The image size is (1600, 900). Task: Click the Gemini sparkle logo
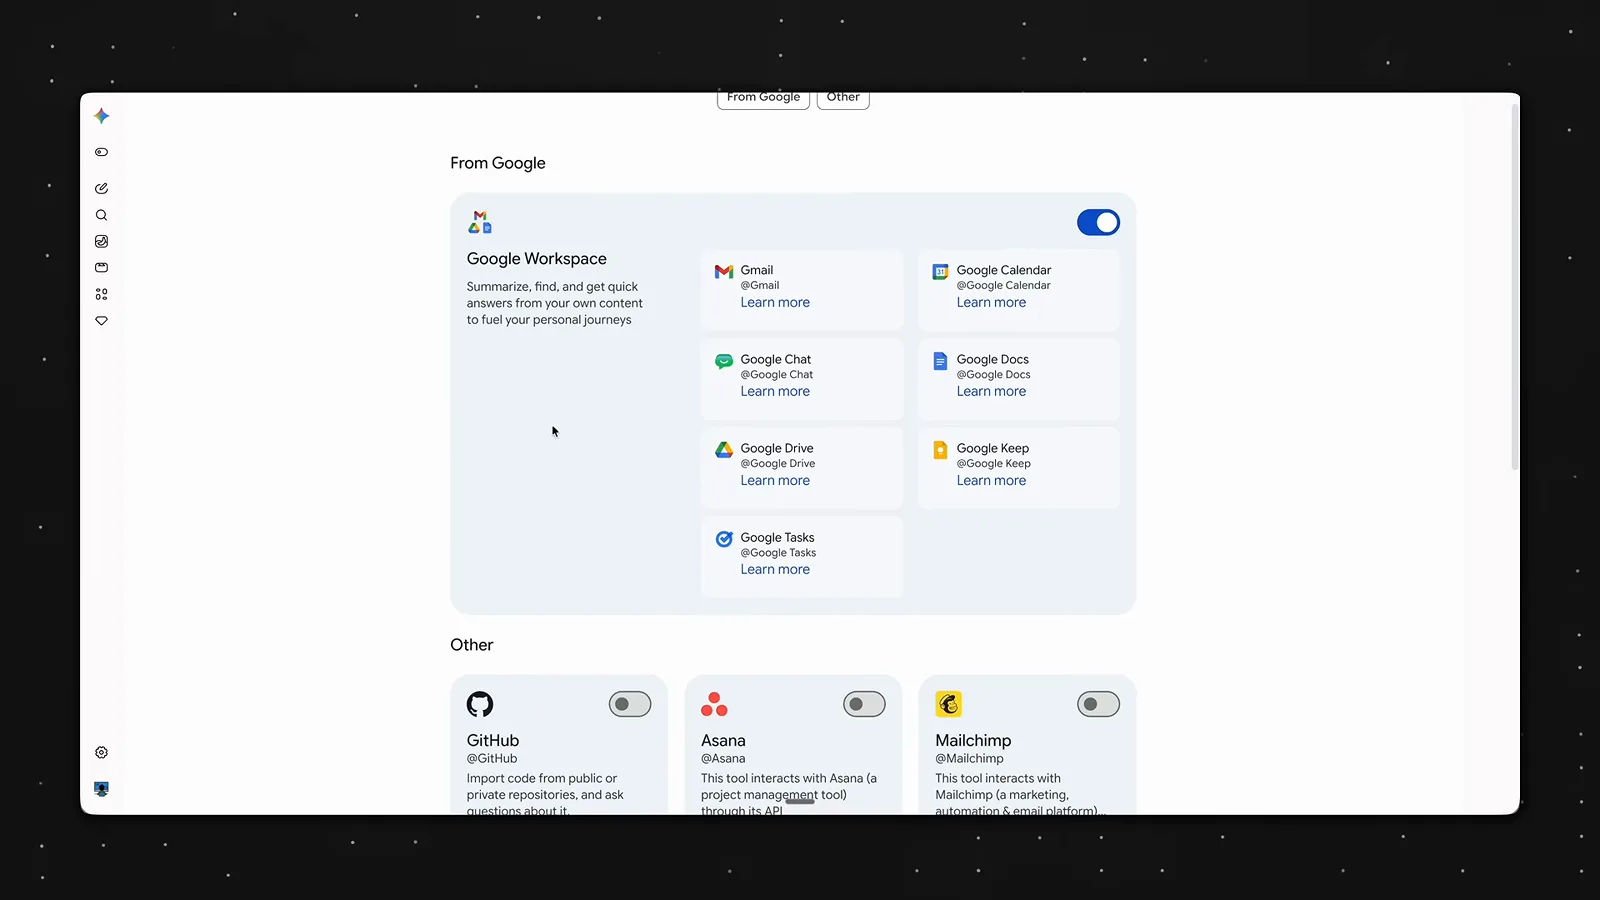click(x=101, y=116)
